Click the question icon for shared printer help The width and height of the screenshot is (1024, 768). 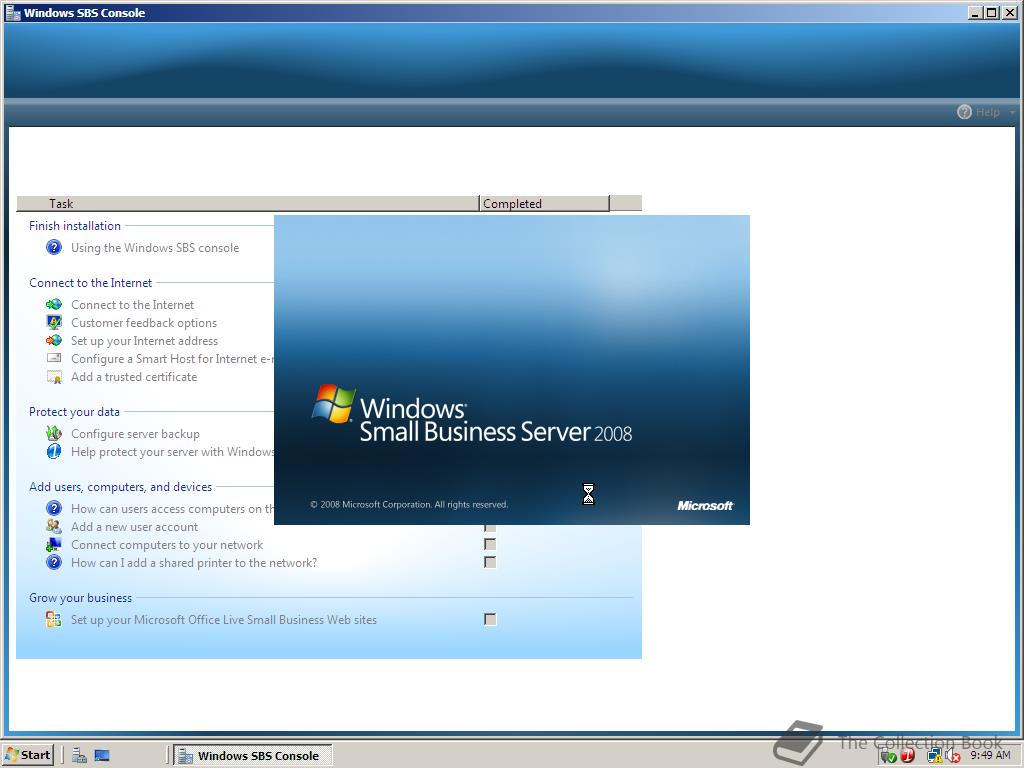pos(54,562)
